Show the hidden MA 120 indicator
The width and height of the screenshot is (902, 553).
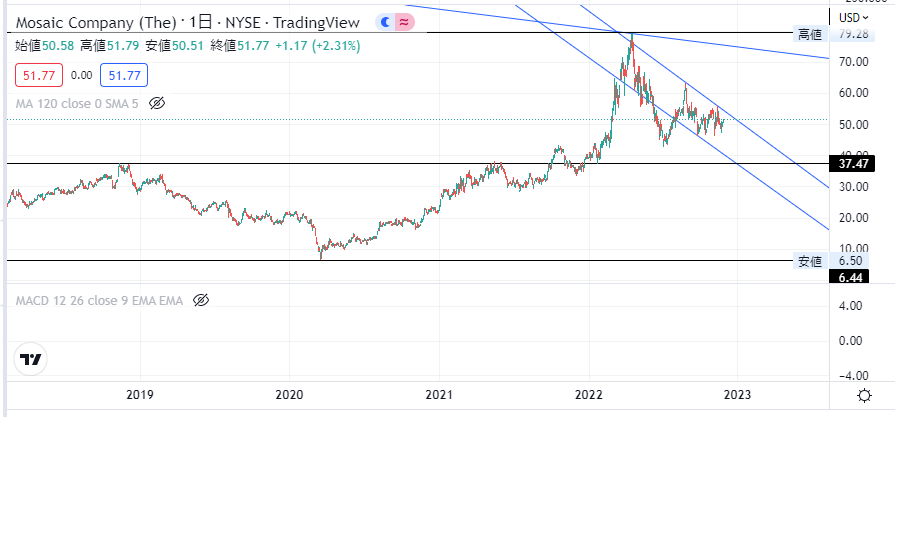[156, 103]
